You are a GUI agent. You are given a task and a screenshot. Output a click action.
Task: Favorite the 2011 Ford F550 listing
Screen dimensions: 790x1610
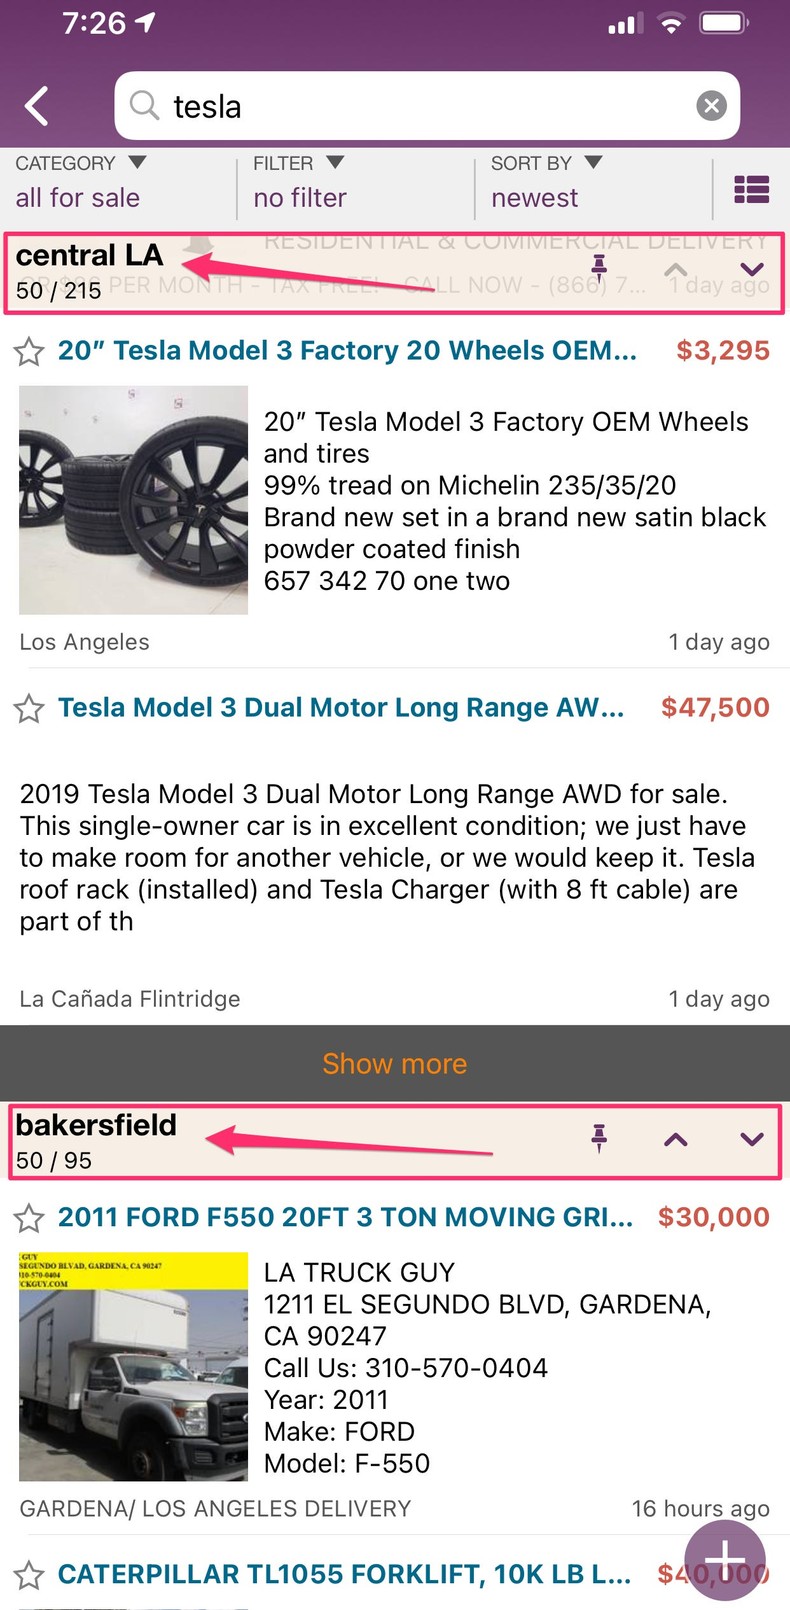pyautogui.click(x=29, y=1219)
